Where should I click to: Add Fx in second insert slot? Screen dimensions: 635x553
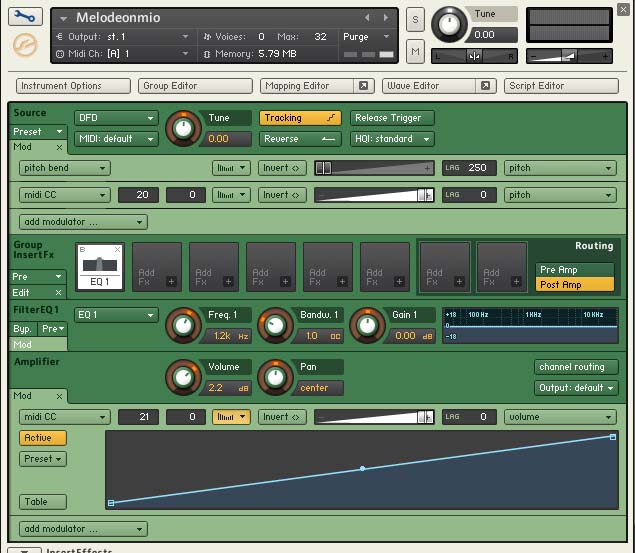pos(157,267)
